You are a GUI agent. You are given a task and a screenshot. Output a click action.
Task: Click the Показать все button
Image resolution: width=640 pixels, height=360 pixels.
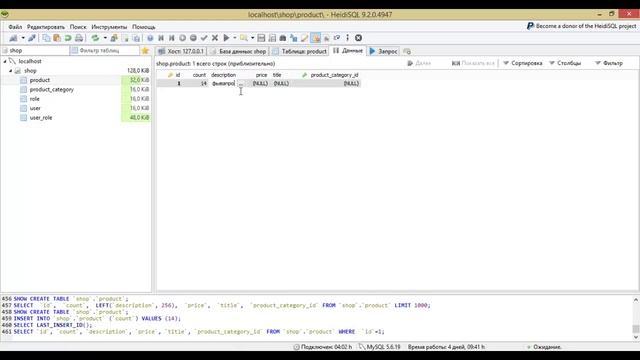[x=473, y=63]
